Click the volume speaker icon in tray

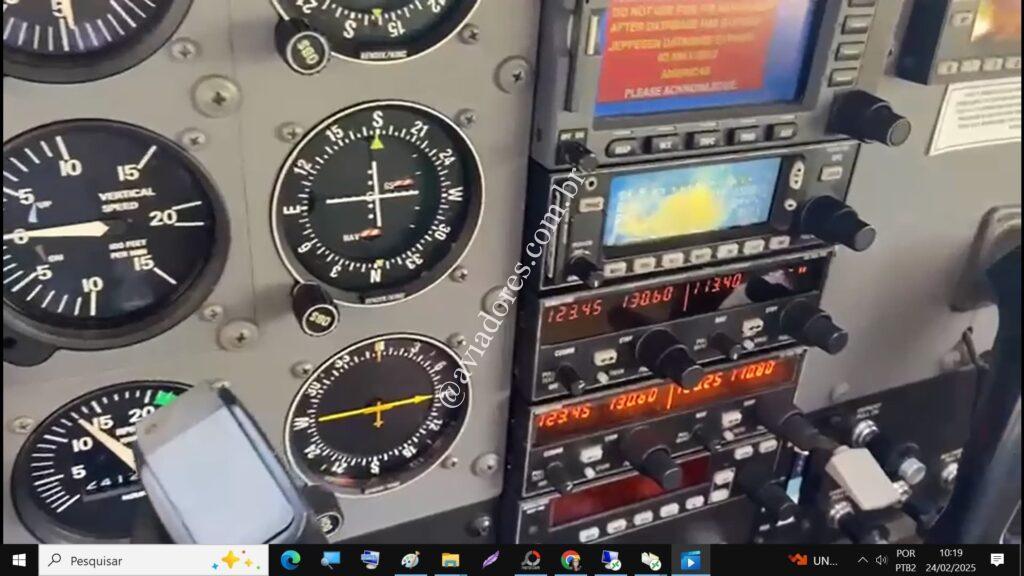880,560
